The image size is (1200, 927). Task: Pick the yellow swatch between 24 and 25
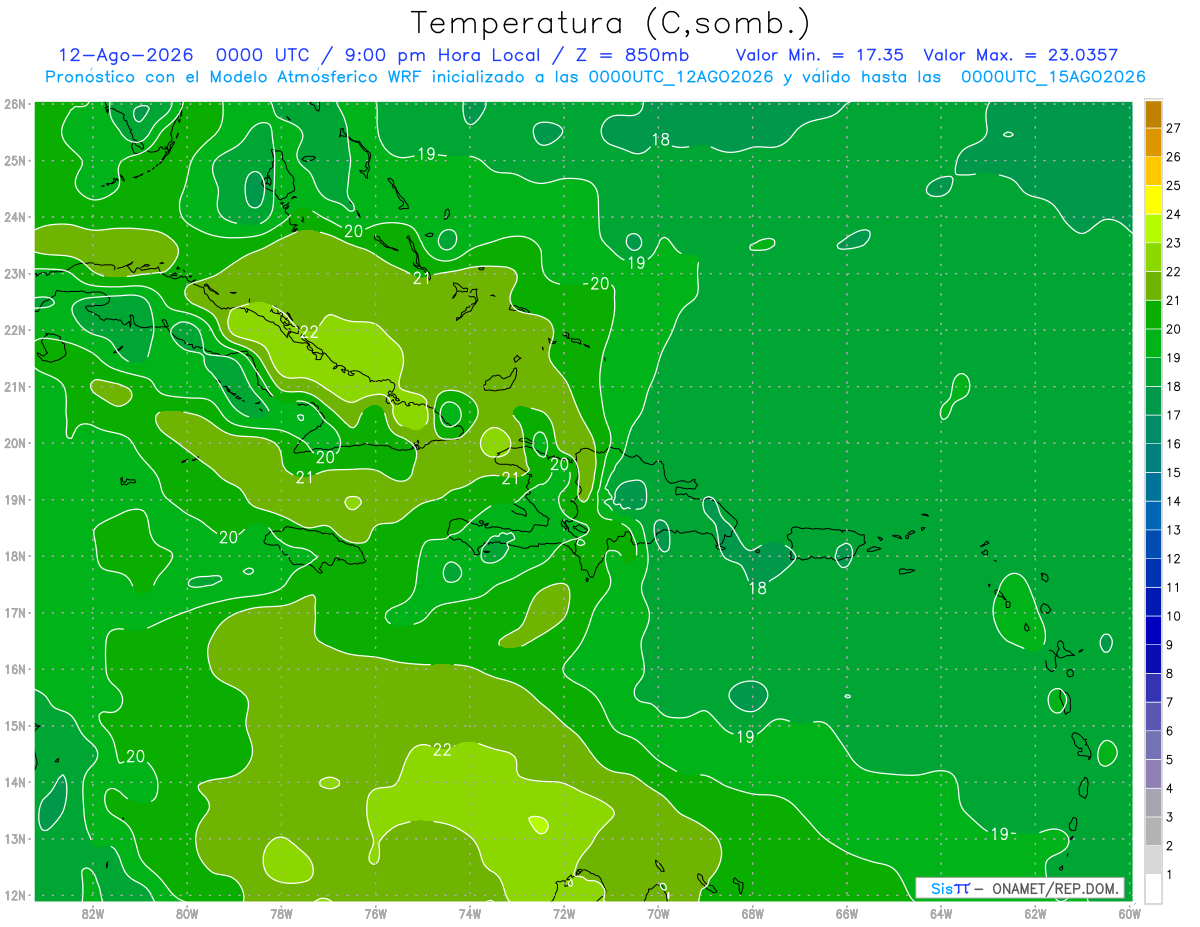click(1153, 200)
